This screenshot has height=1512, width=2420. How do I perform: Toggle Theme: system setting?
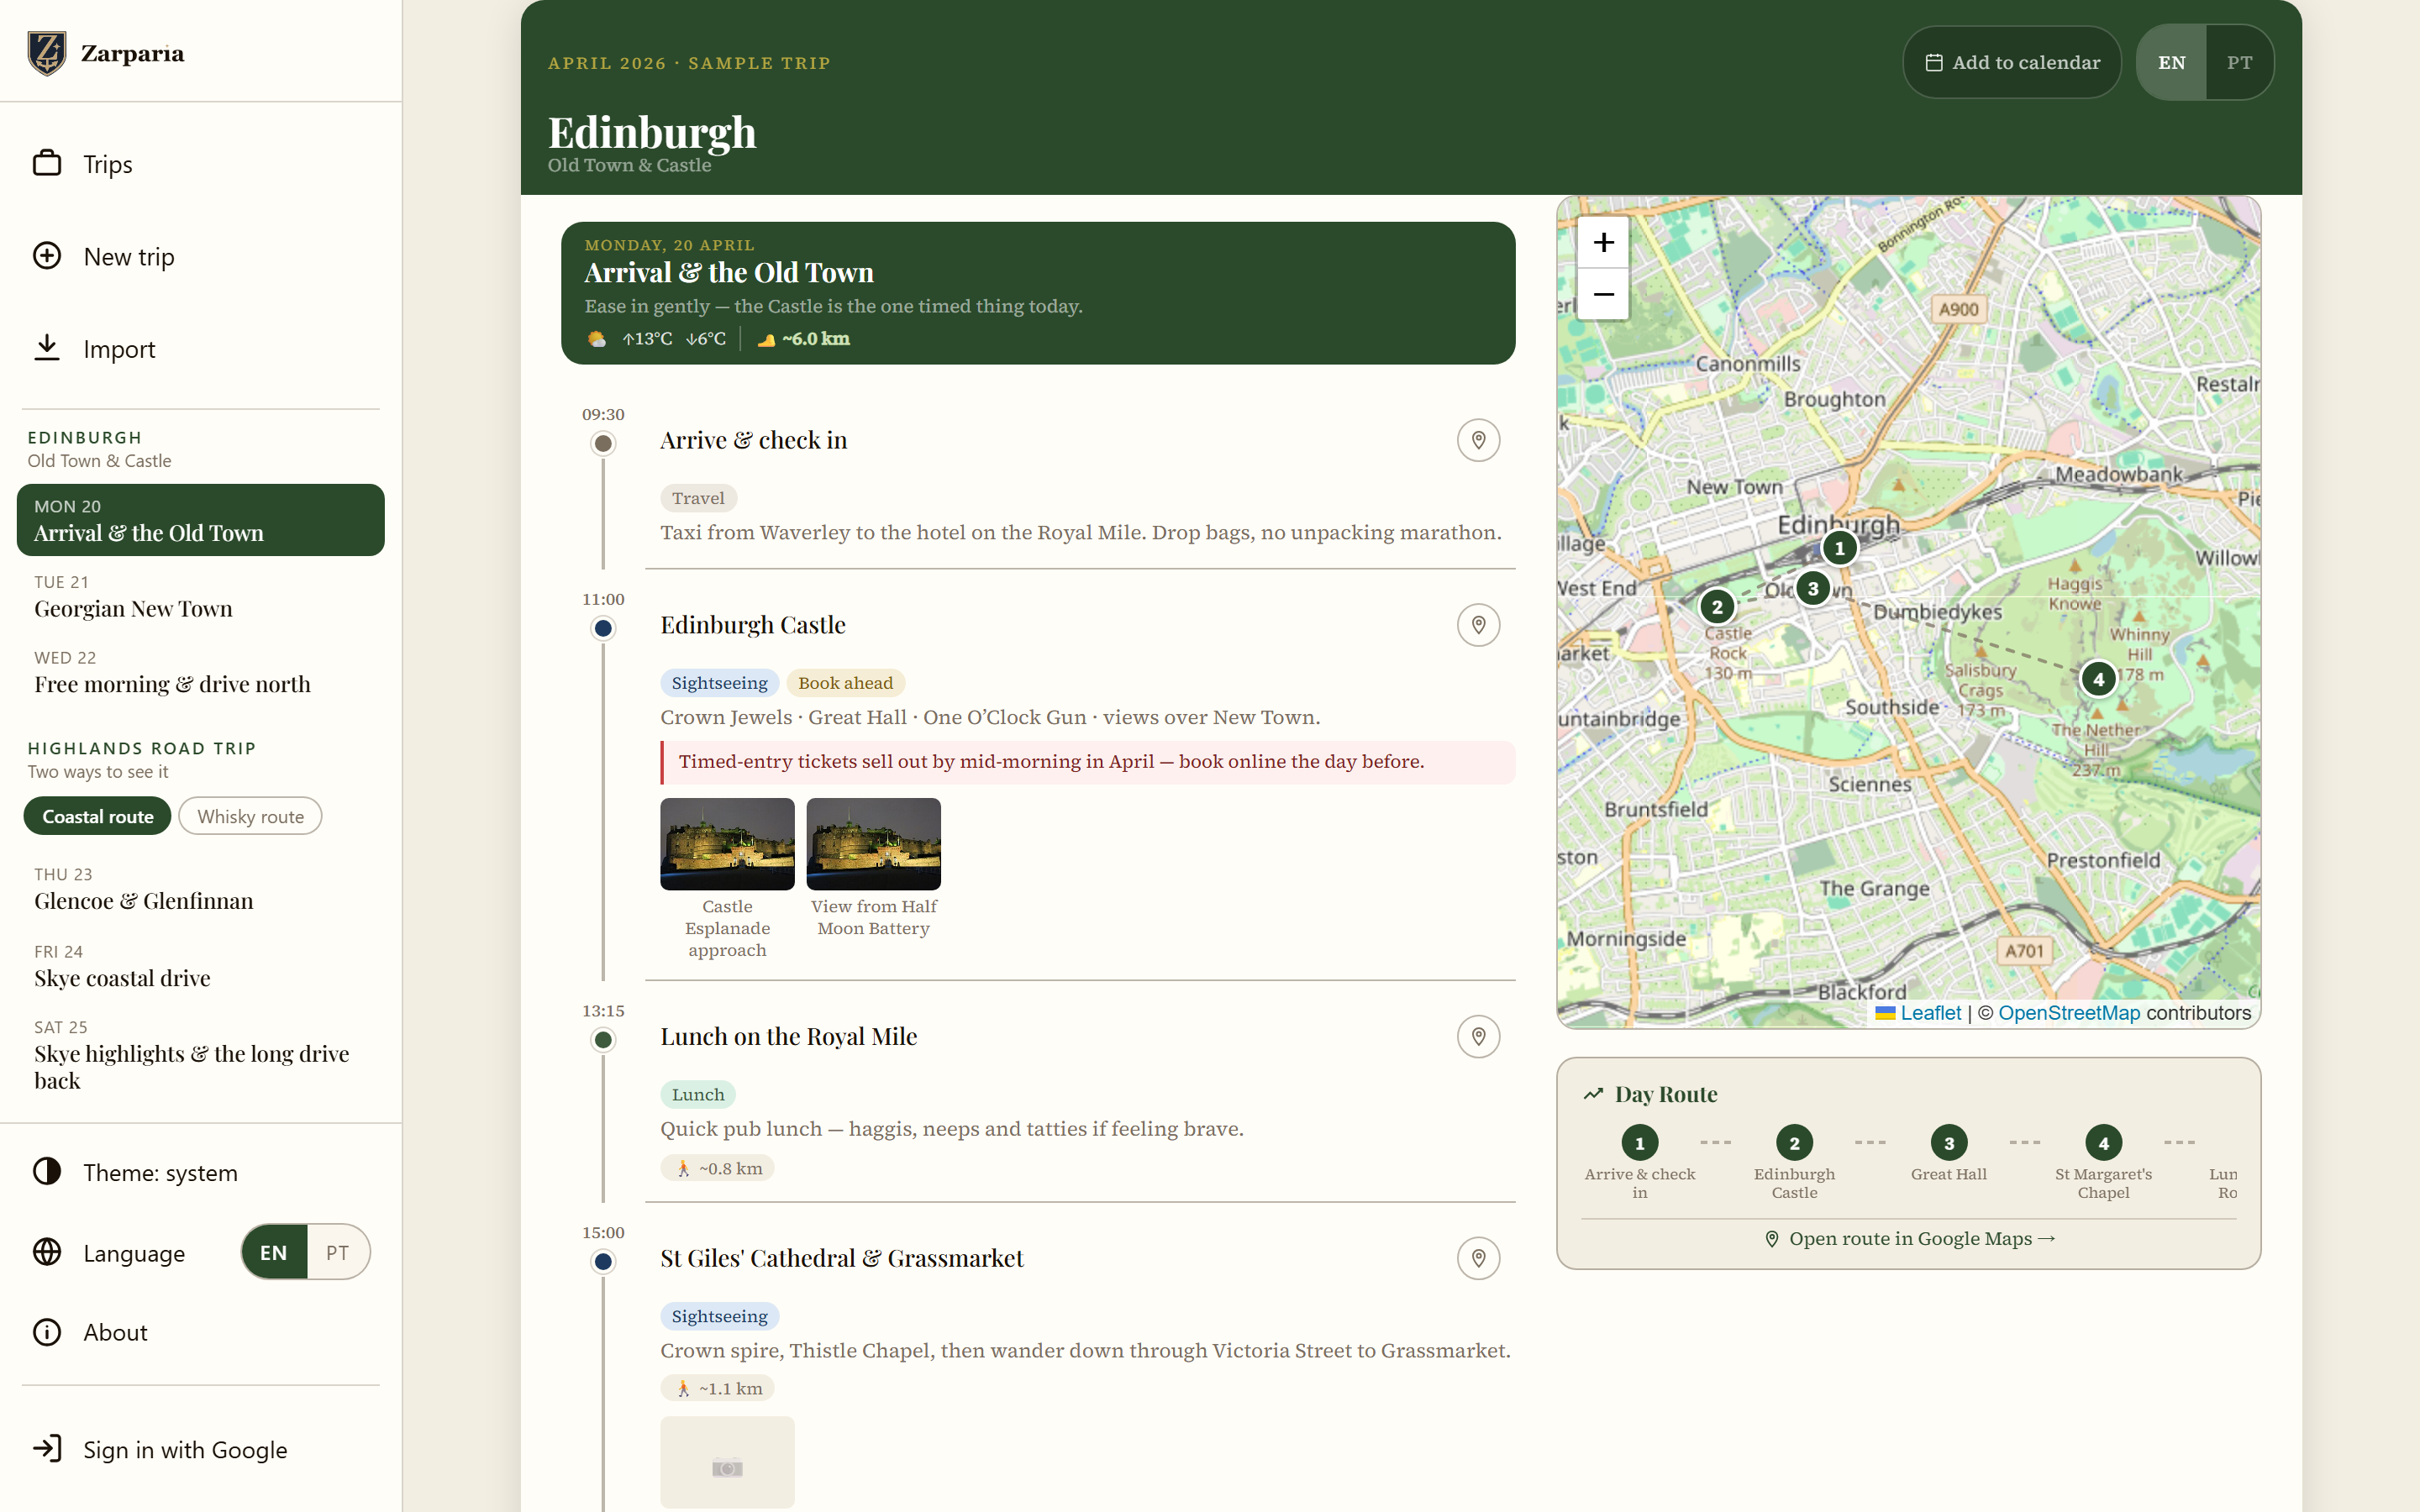[200, 1172]
